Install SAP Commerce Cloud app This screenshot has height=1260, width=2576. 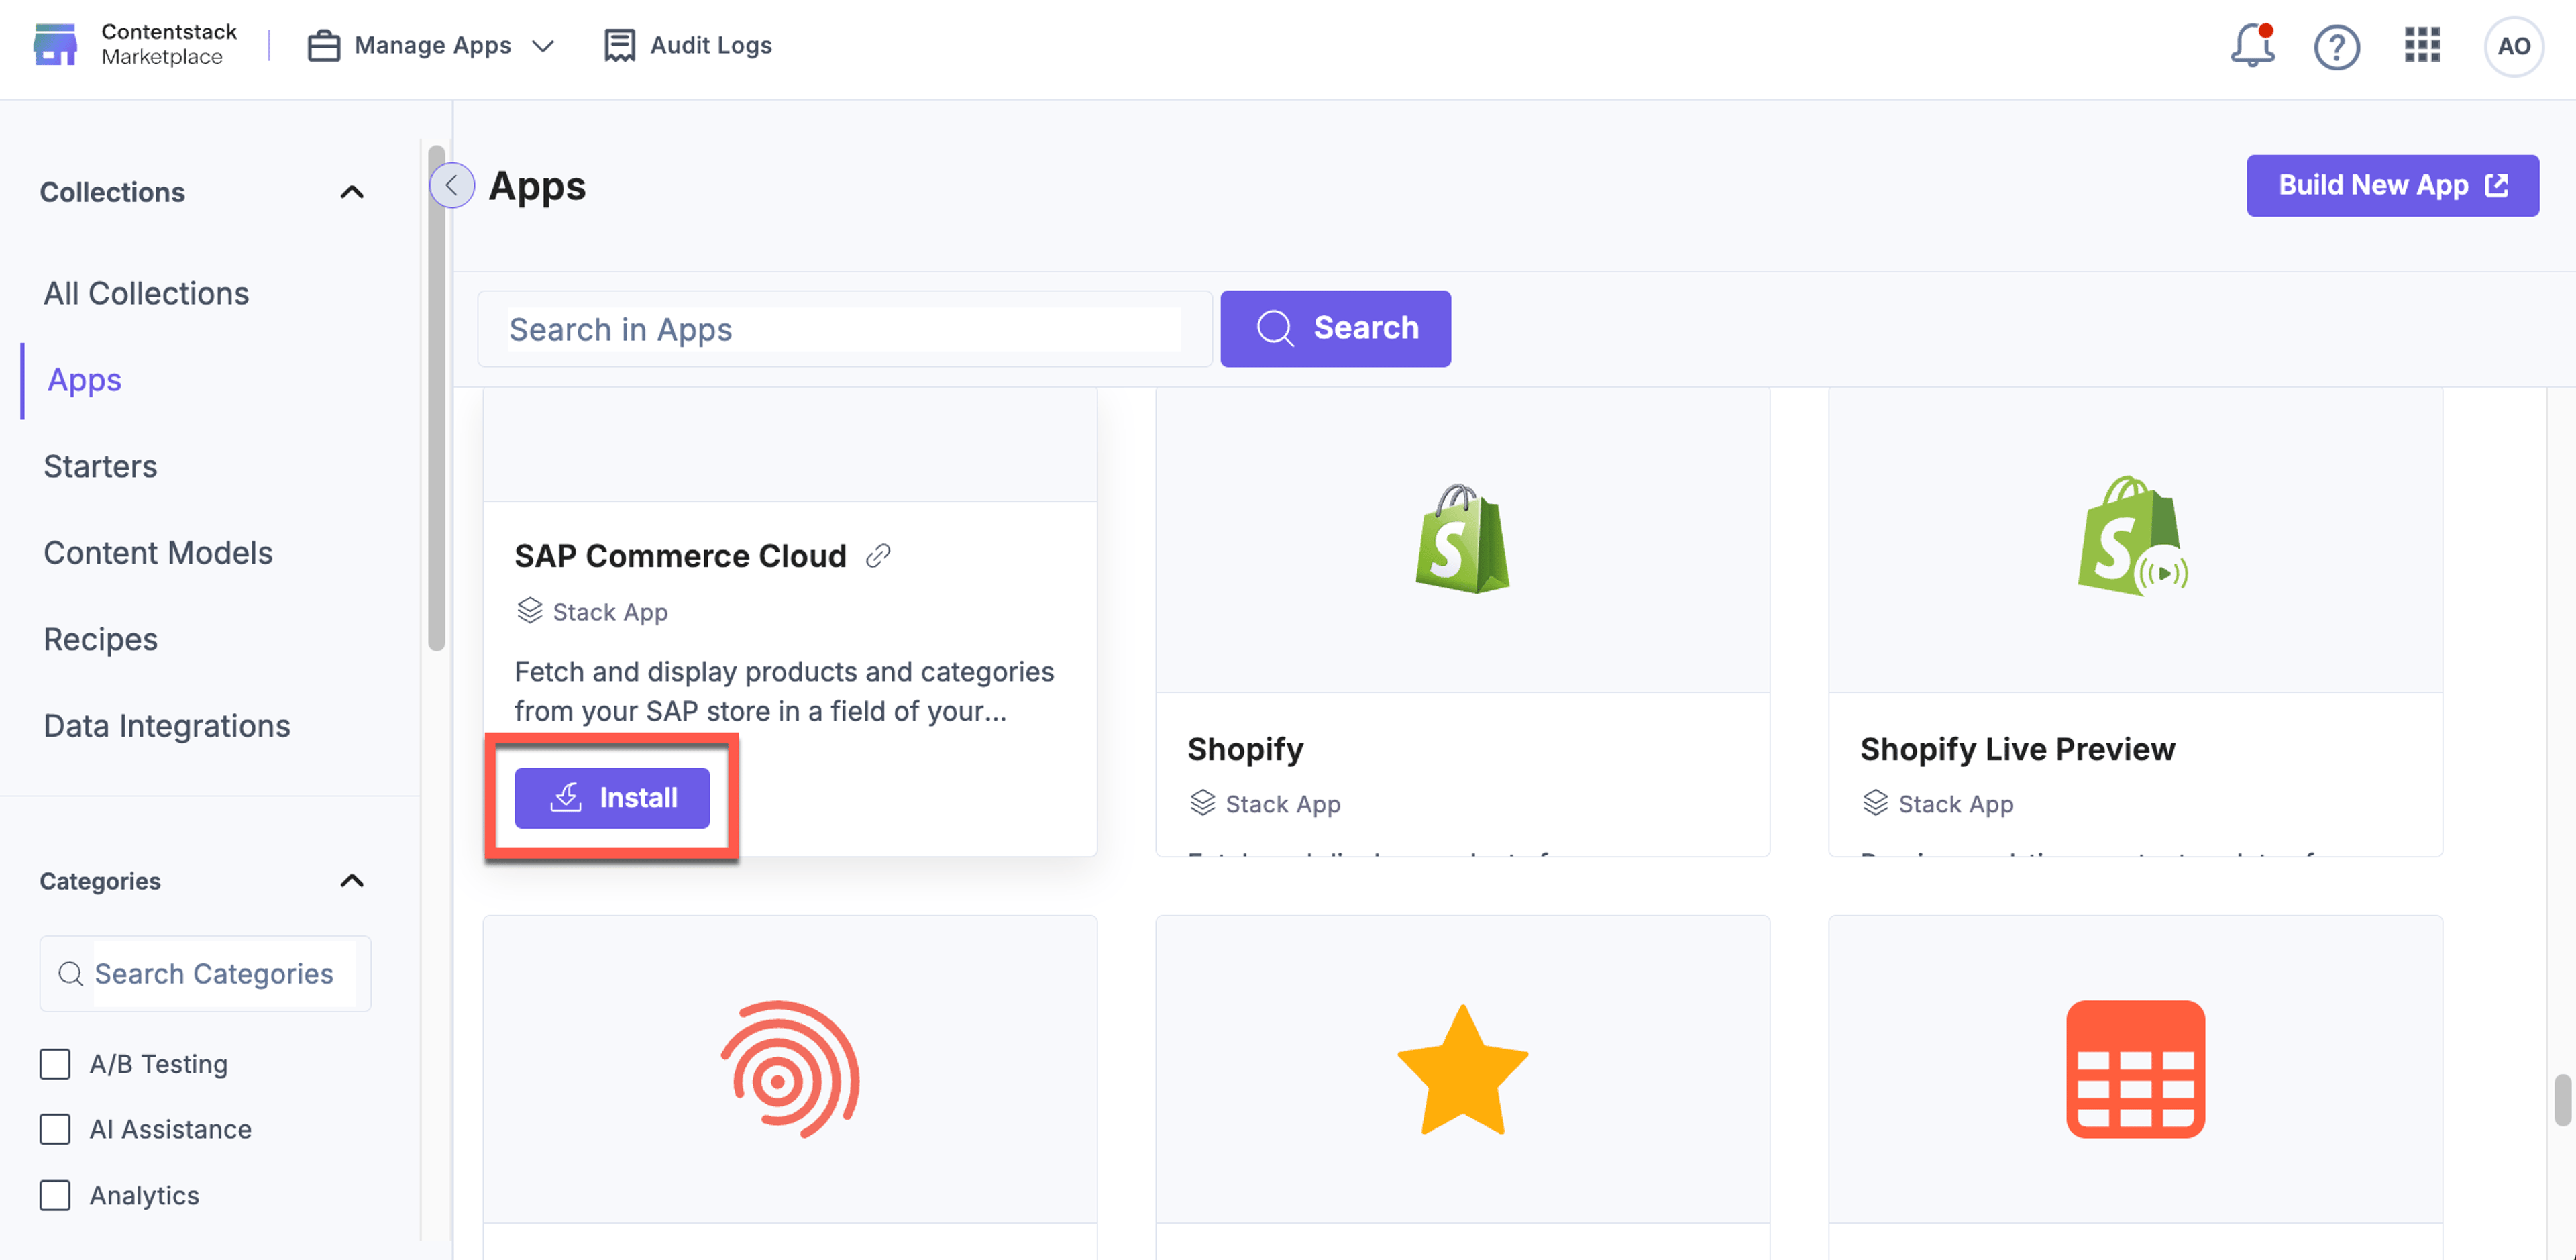click(x=612, y=797)
